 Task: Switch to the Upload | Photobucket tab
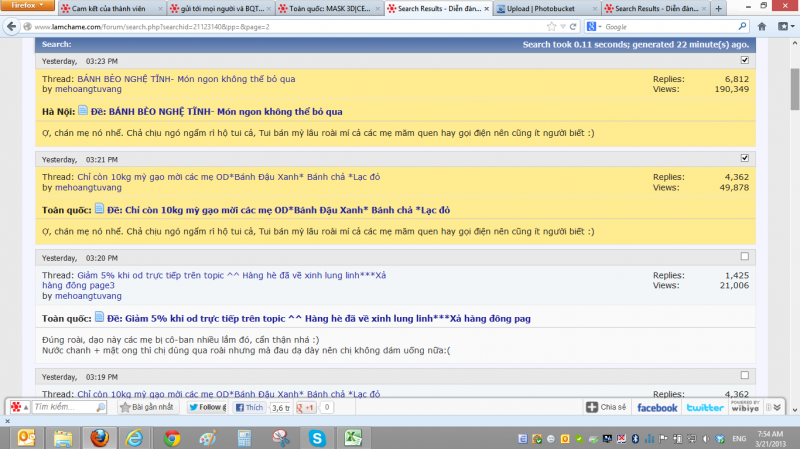551,9
